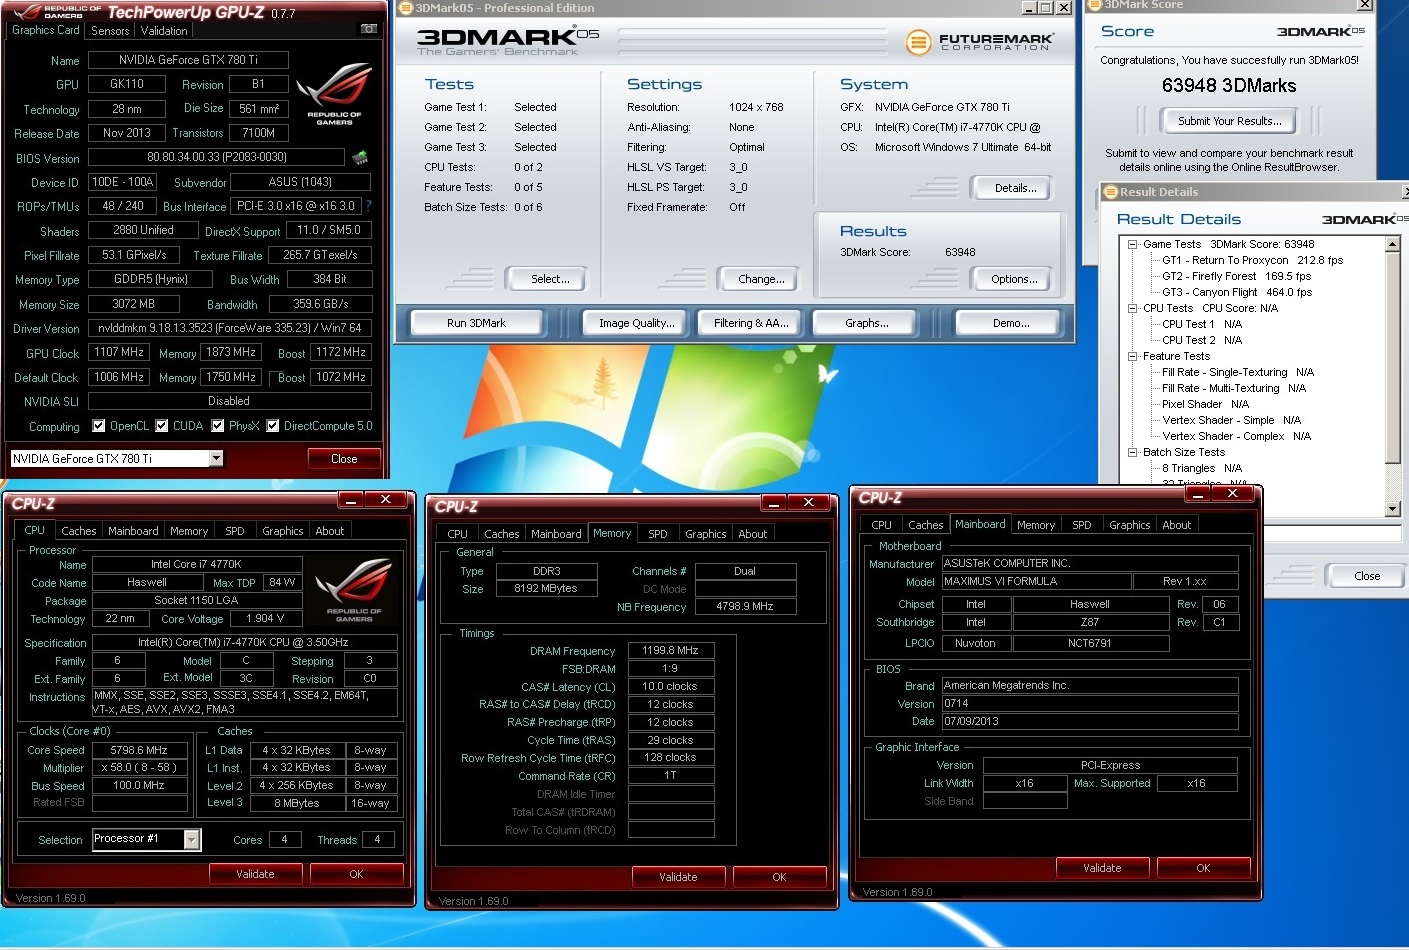Click the GPU-Z Name field showing GTX 780 Ti
The height and width of the screenshot is (950, 1409).
point(188,60)
